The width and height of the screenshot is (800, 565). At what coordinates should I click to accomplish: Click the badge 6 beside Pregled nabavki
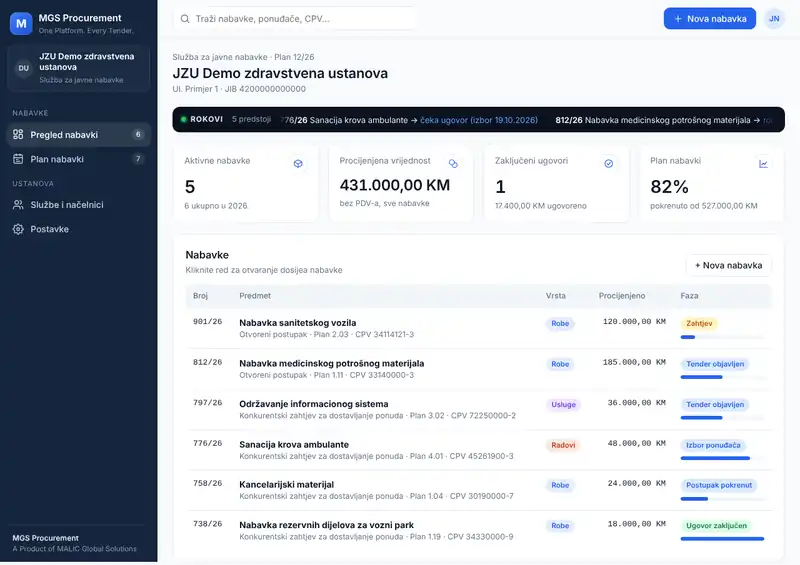click(x=138, y=134)
